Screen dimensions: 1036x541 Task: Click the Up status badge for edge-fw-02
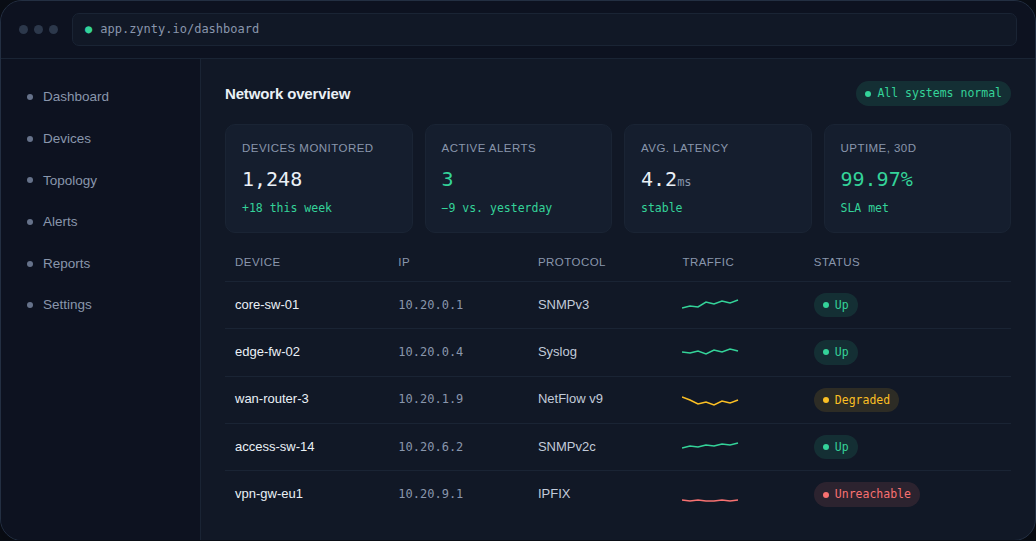coord(836,352)
